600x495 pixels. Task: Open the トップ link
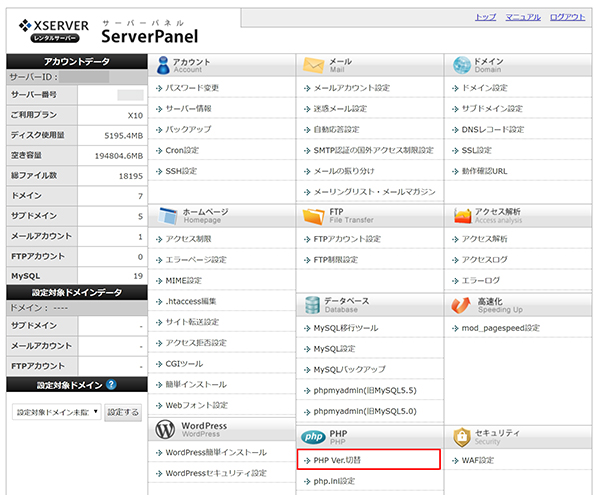tap(485, 17)
